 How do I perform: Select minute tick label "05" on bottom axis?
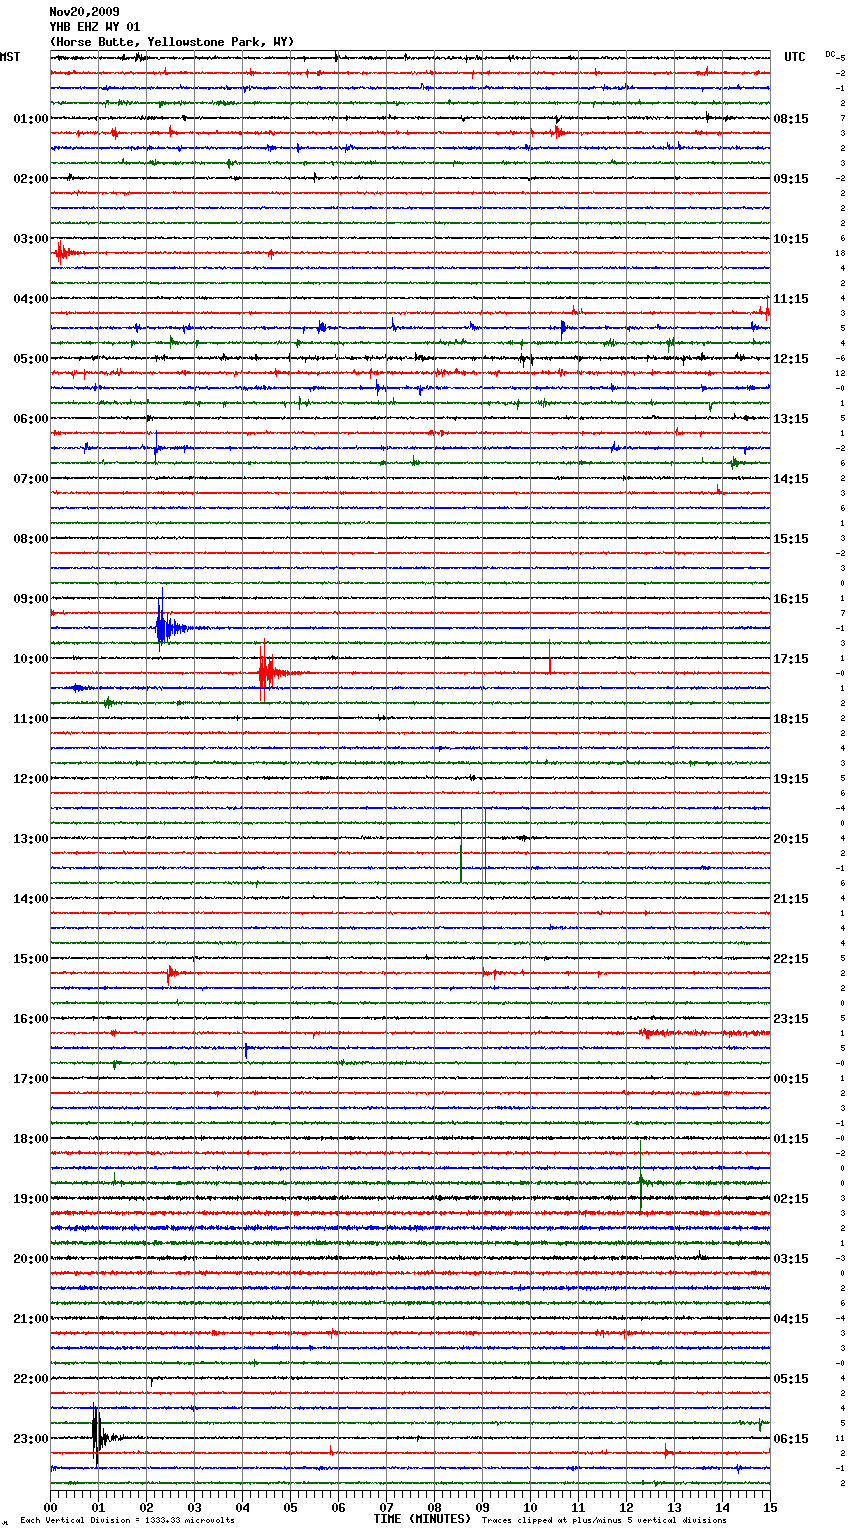point(290,1507)
